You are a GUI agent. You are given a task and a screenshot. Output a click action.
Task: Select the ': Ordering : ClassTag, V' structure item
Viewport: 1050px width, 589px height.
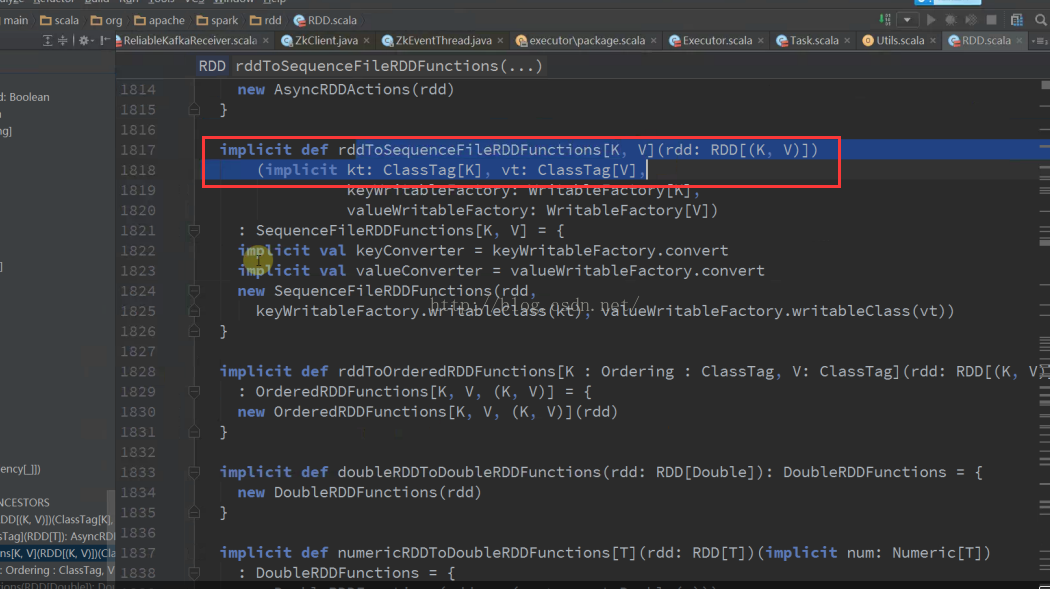pyautogui.click(x=58, y=570)
